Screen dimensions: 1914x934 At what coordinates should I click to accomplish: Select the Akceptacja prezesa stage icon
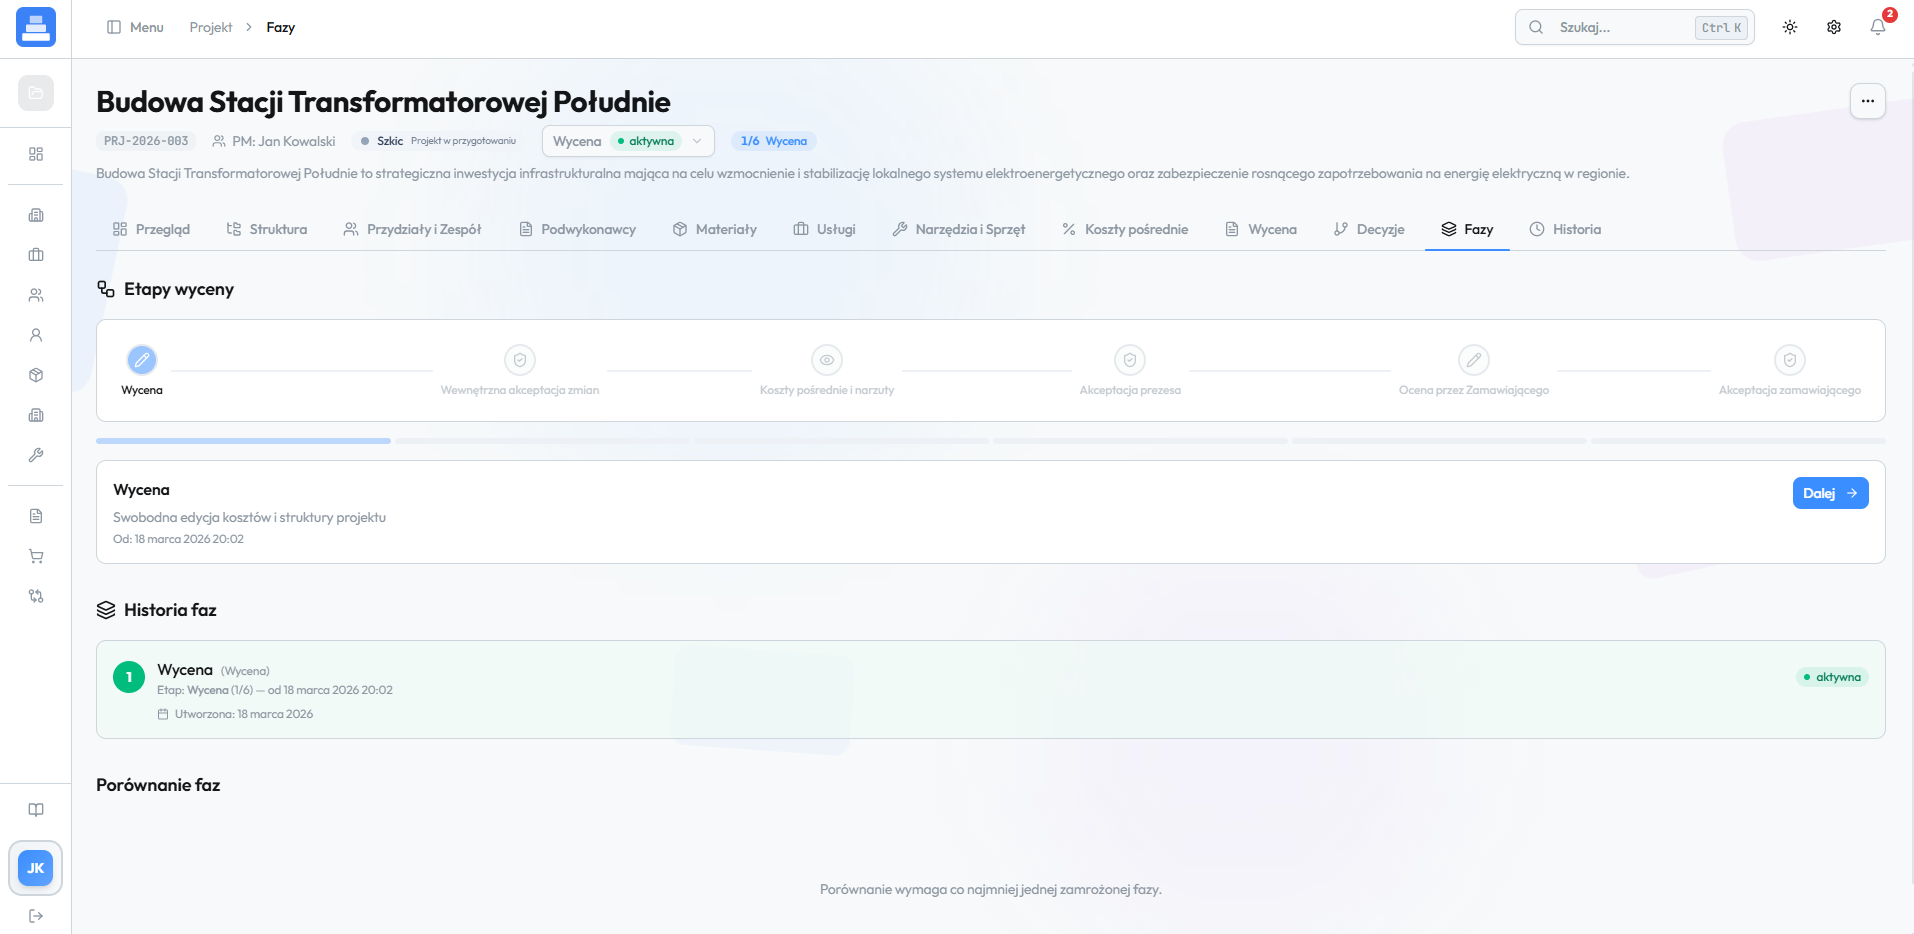(x=1129, y=360)
